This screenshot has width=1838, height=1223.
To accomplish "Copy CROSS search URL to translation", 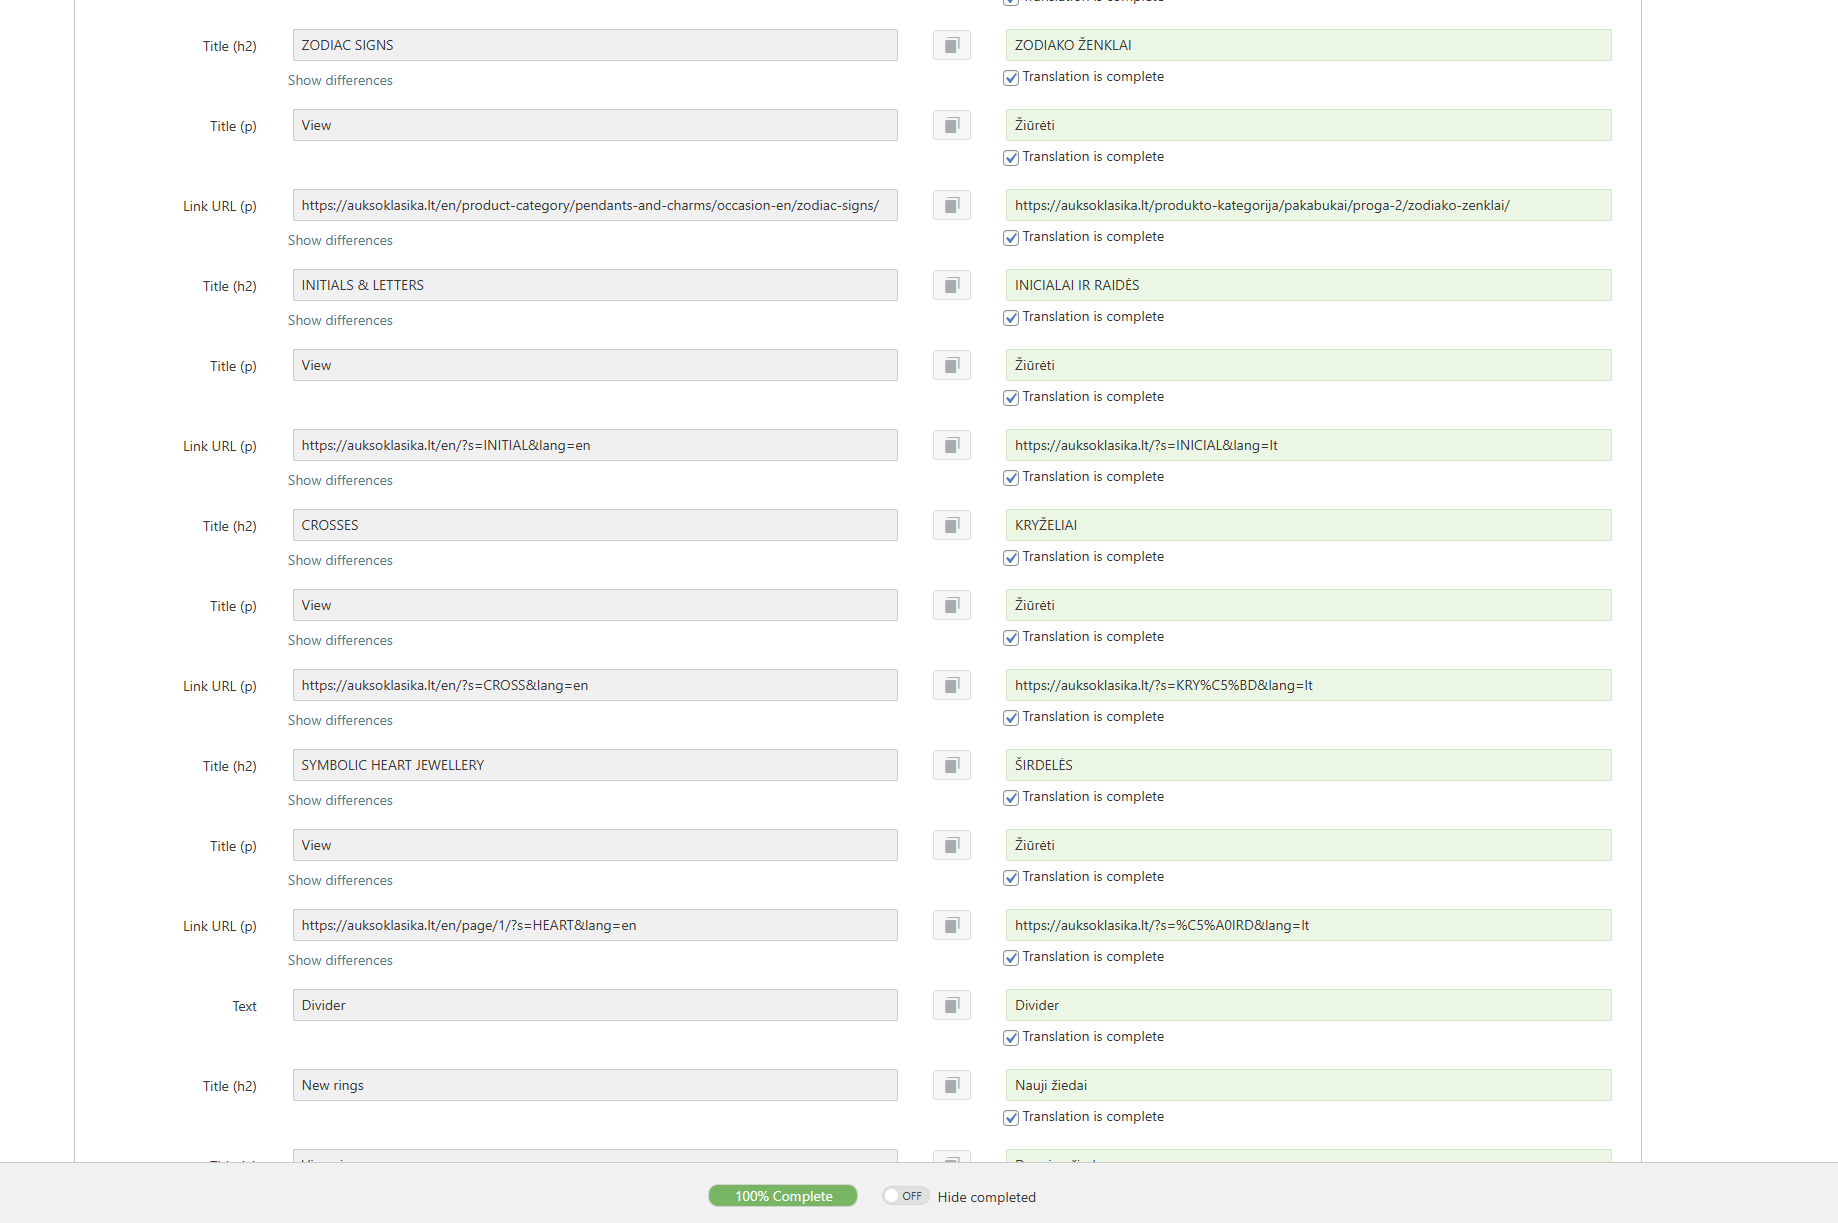I will point(951,685).
